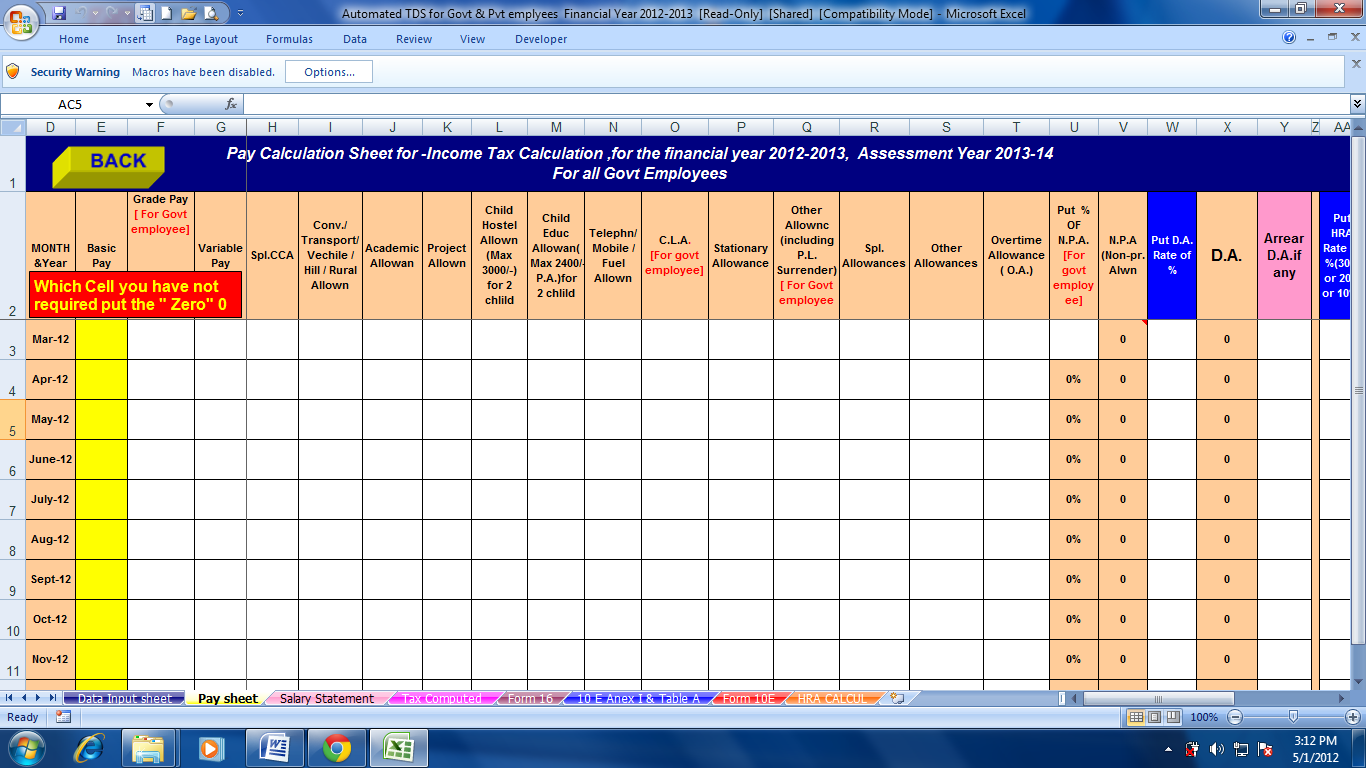The height and width of the screenshot is (768, 1366).
Task: Select column header Q
Action: tap(806, 127)
